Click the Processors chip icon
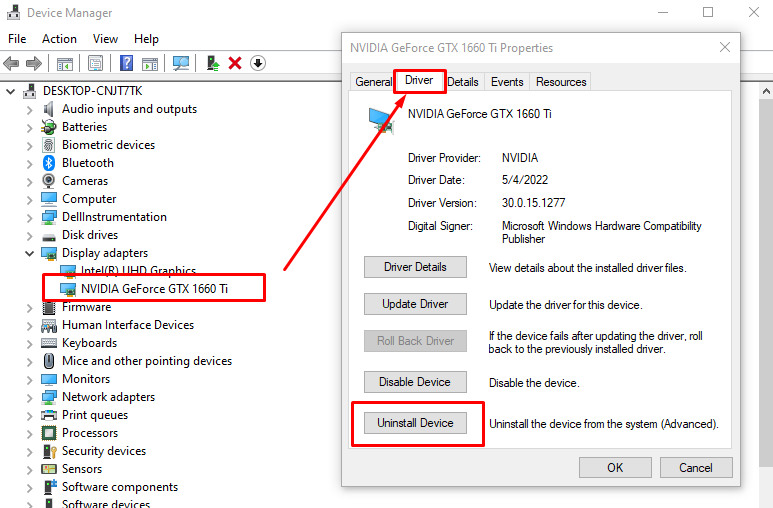This screenshot has height=508, width=773. click(x=49, y=433)
